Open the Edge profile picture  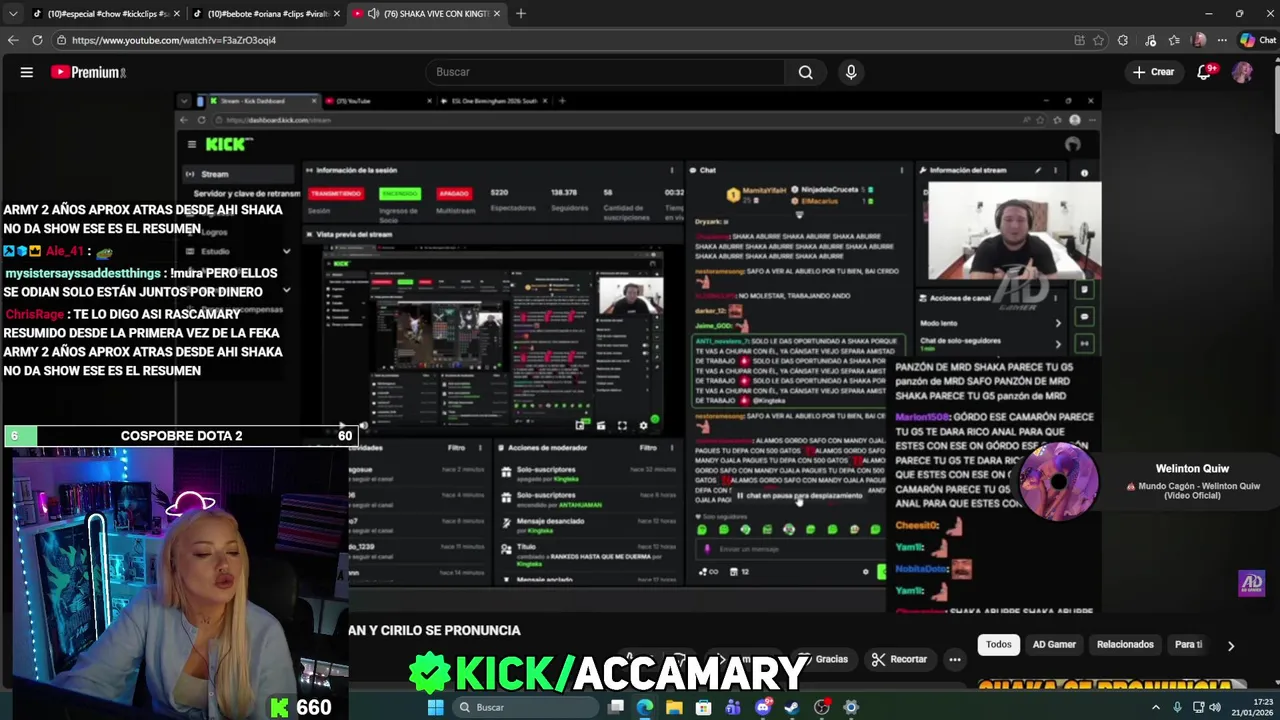pos(1200,40)
